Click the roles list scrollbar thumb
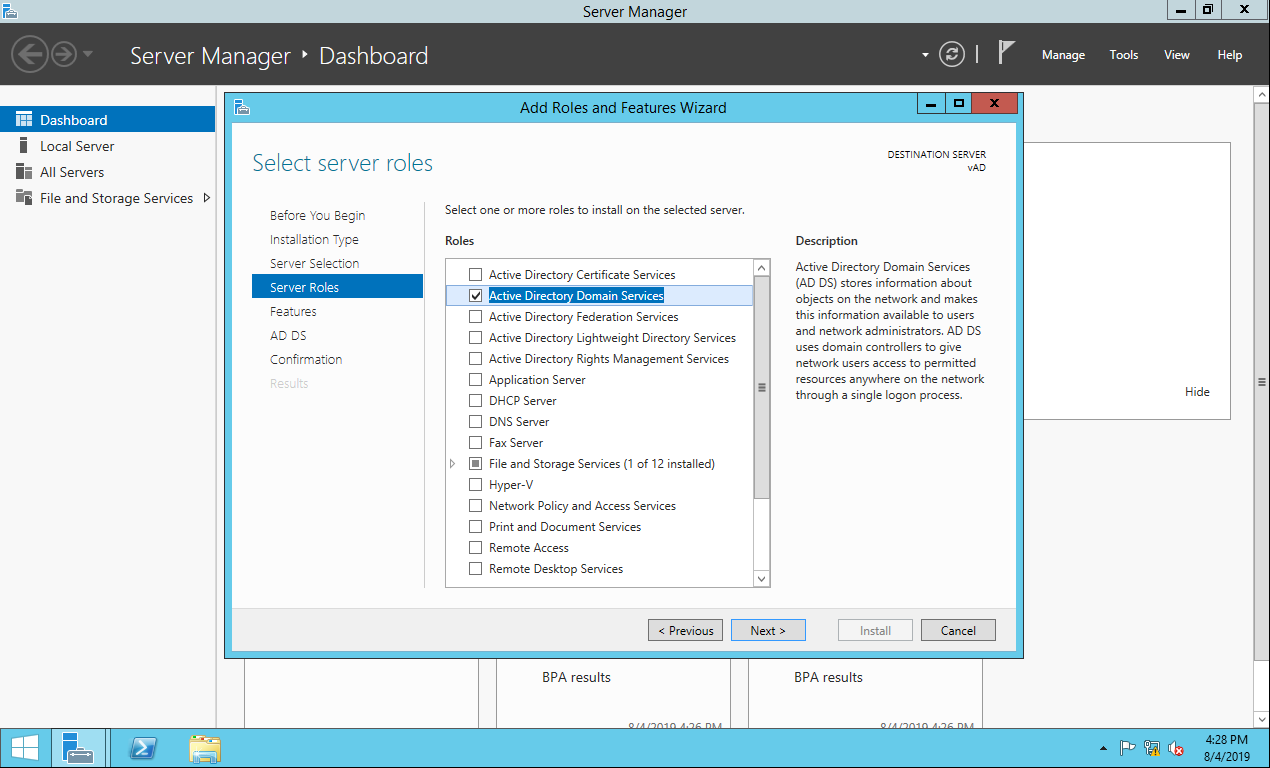Viewport: 1270px width, 768px height. tap(762, 388)
